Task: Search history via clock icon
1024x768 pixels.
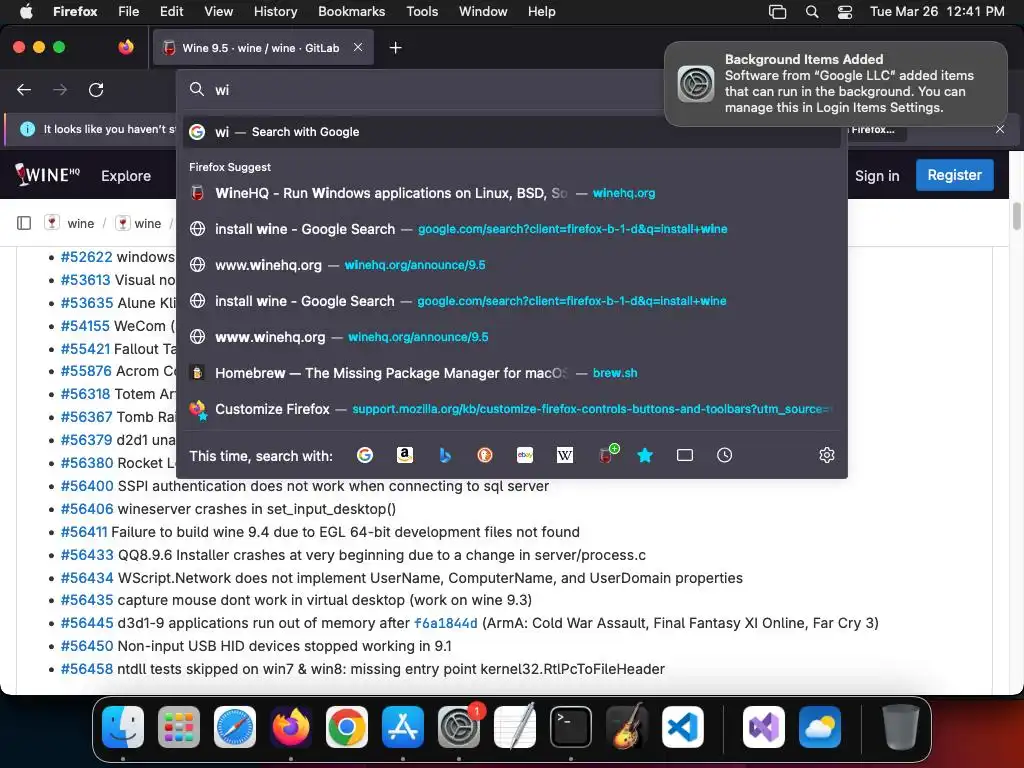Action: tap(724, 455)
